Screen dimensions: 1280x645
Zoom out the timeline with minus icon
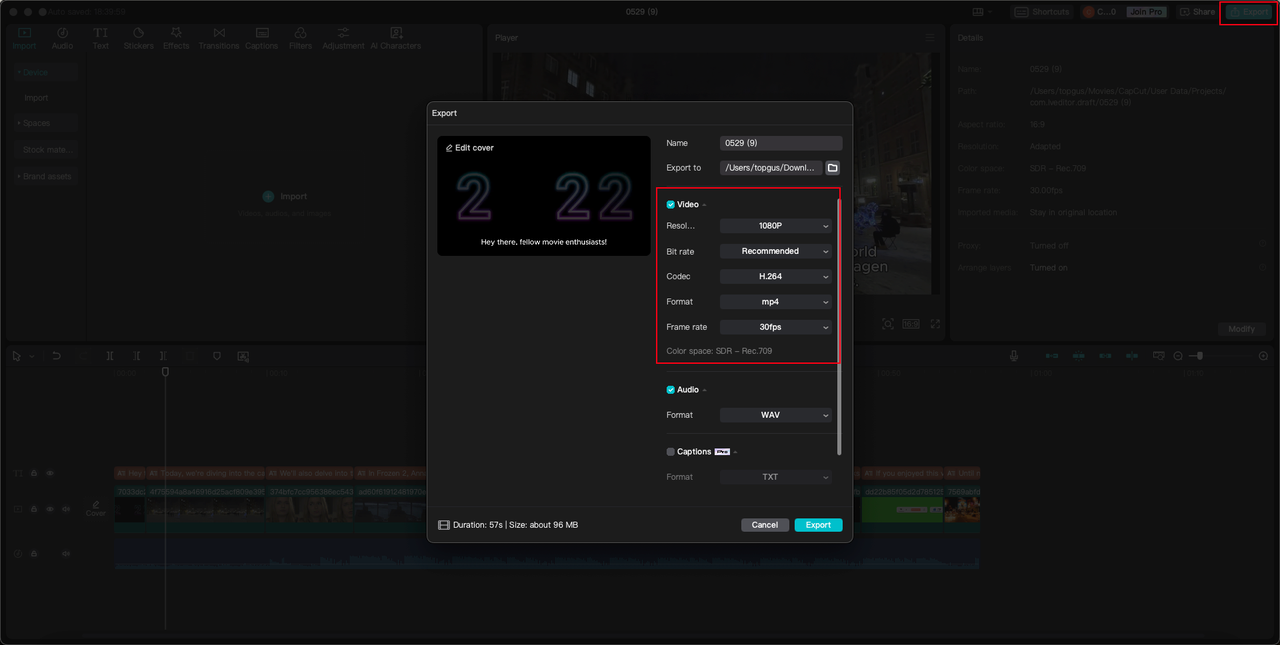[x=1178, y=356]
